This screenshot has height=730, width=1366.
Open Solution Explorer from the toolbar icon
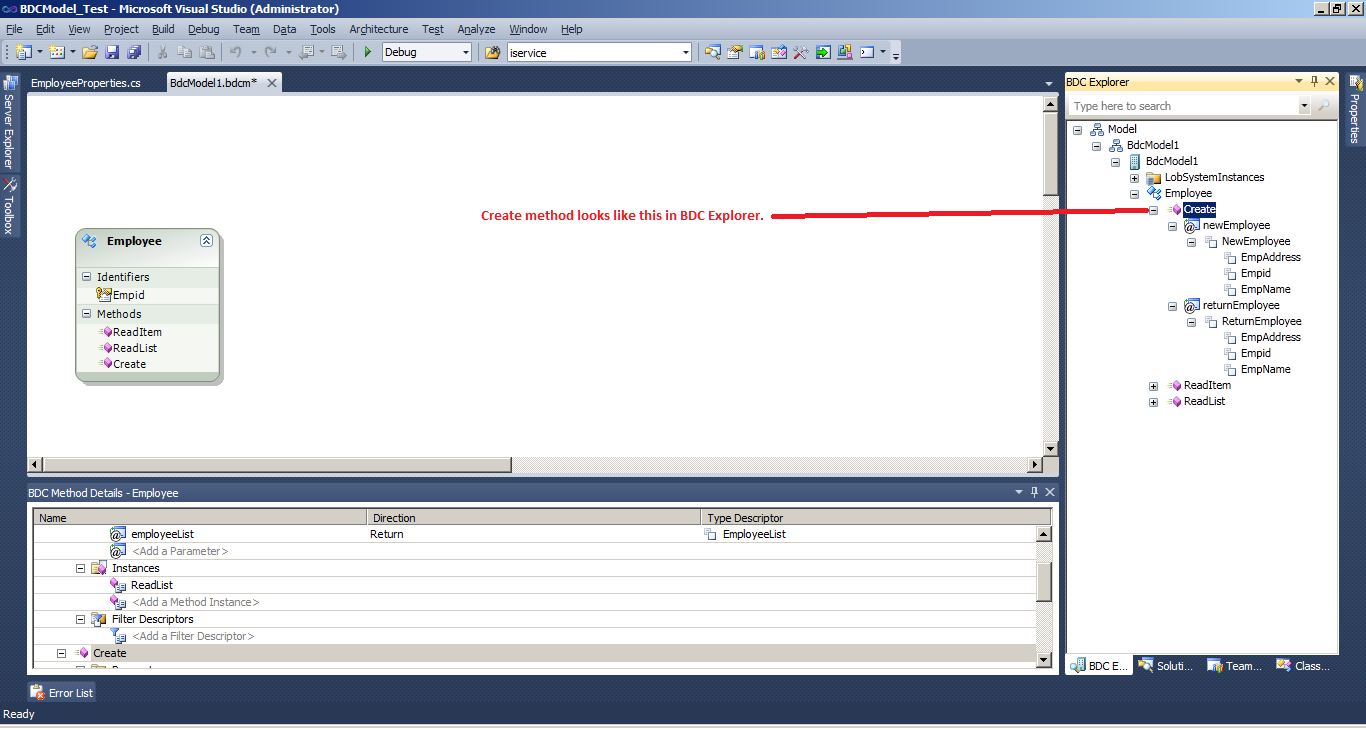point(713,52)
